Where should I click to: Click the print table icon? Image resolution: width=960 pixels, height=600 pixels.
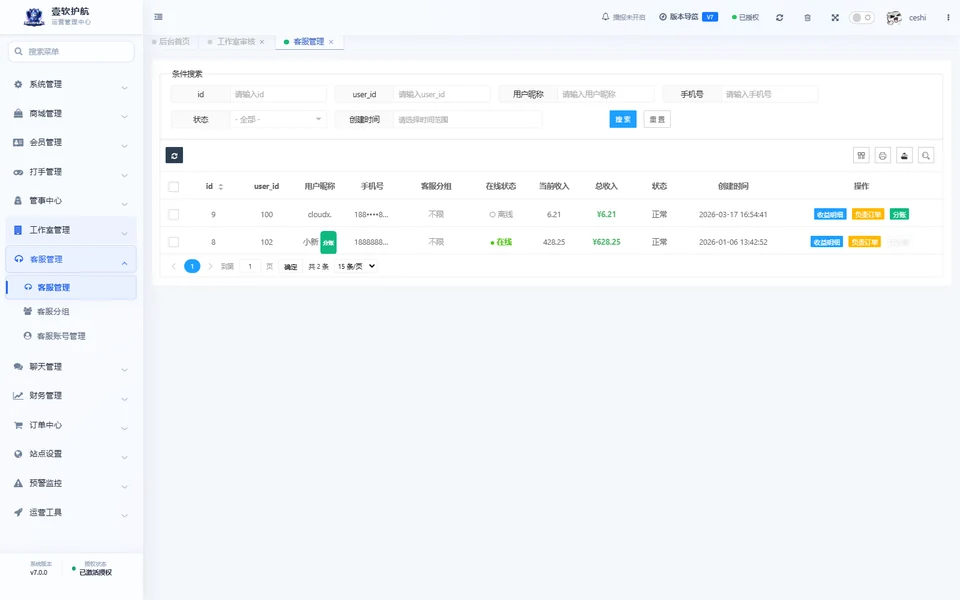(x=882, y=156)
